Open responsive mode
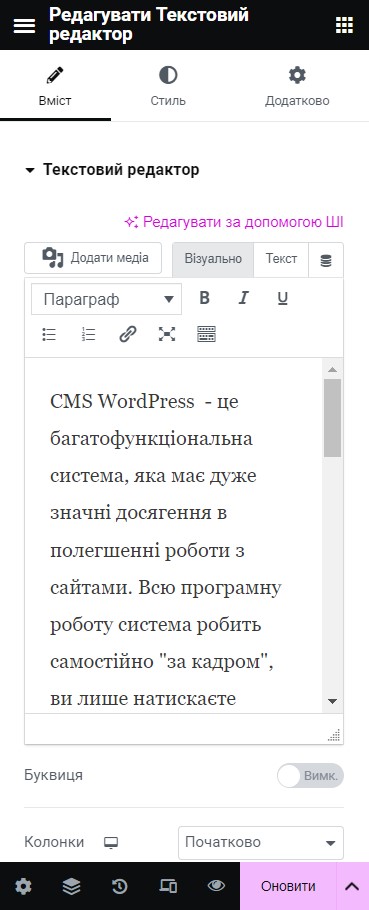This screenshot has height=910, width=369. 168,886
